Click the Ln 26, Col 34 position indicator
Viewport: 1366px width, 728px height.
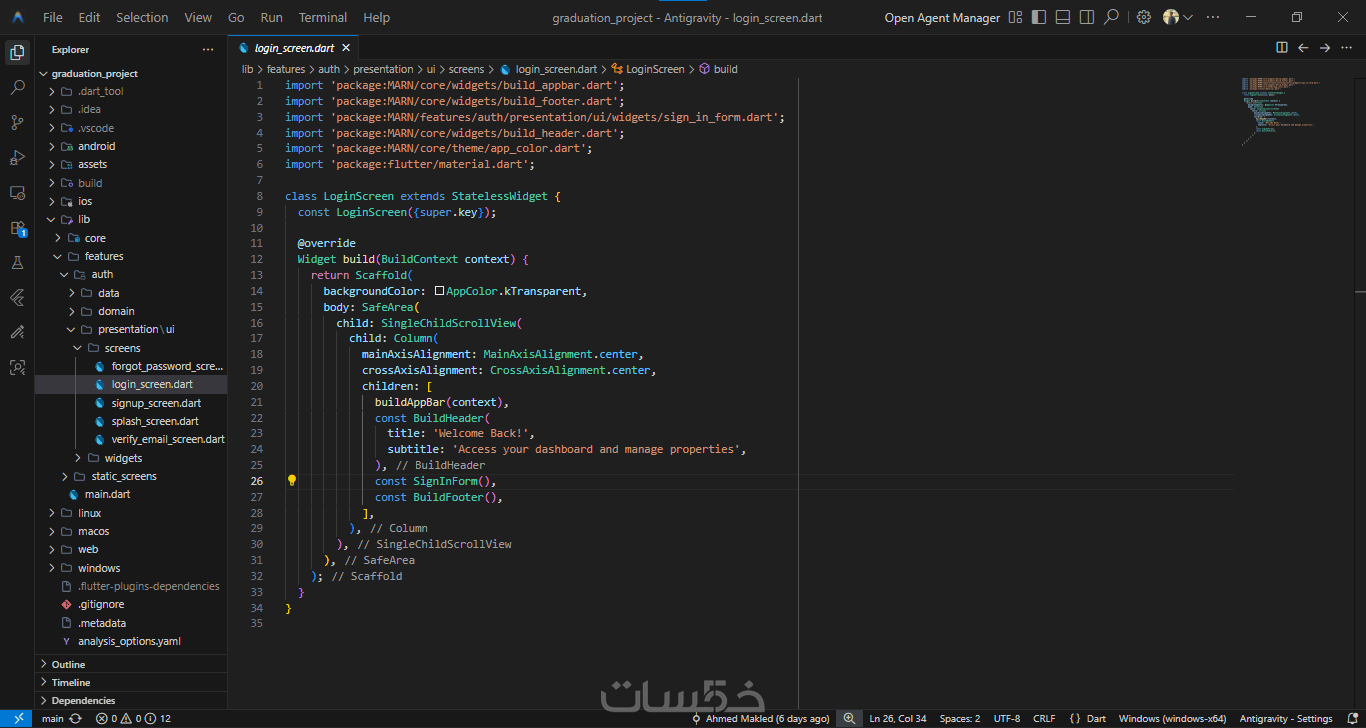coord(898,718)
